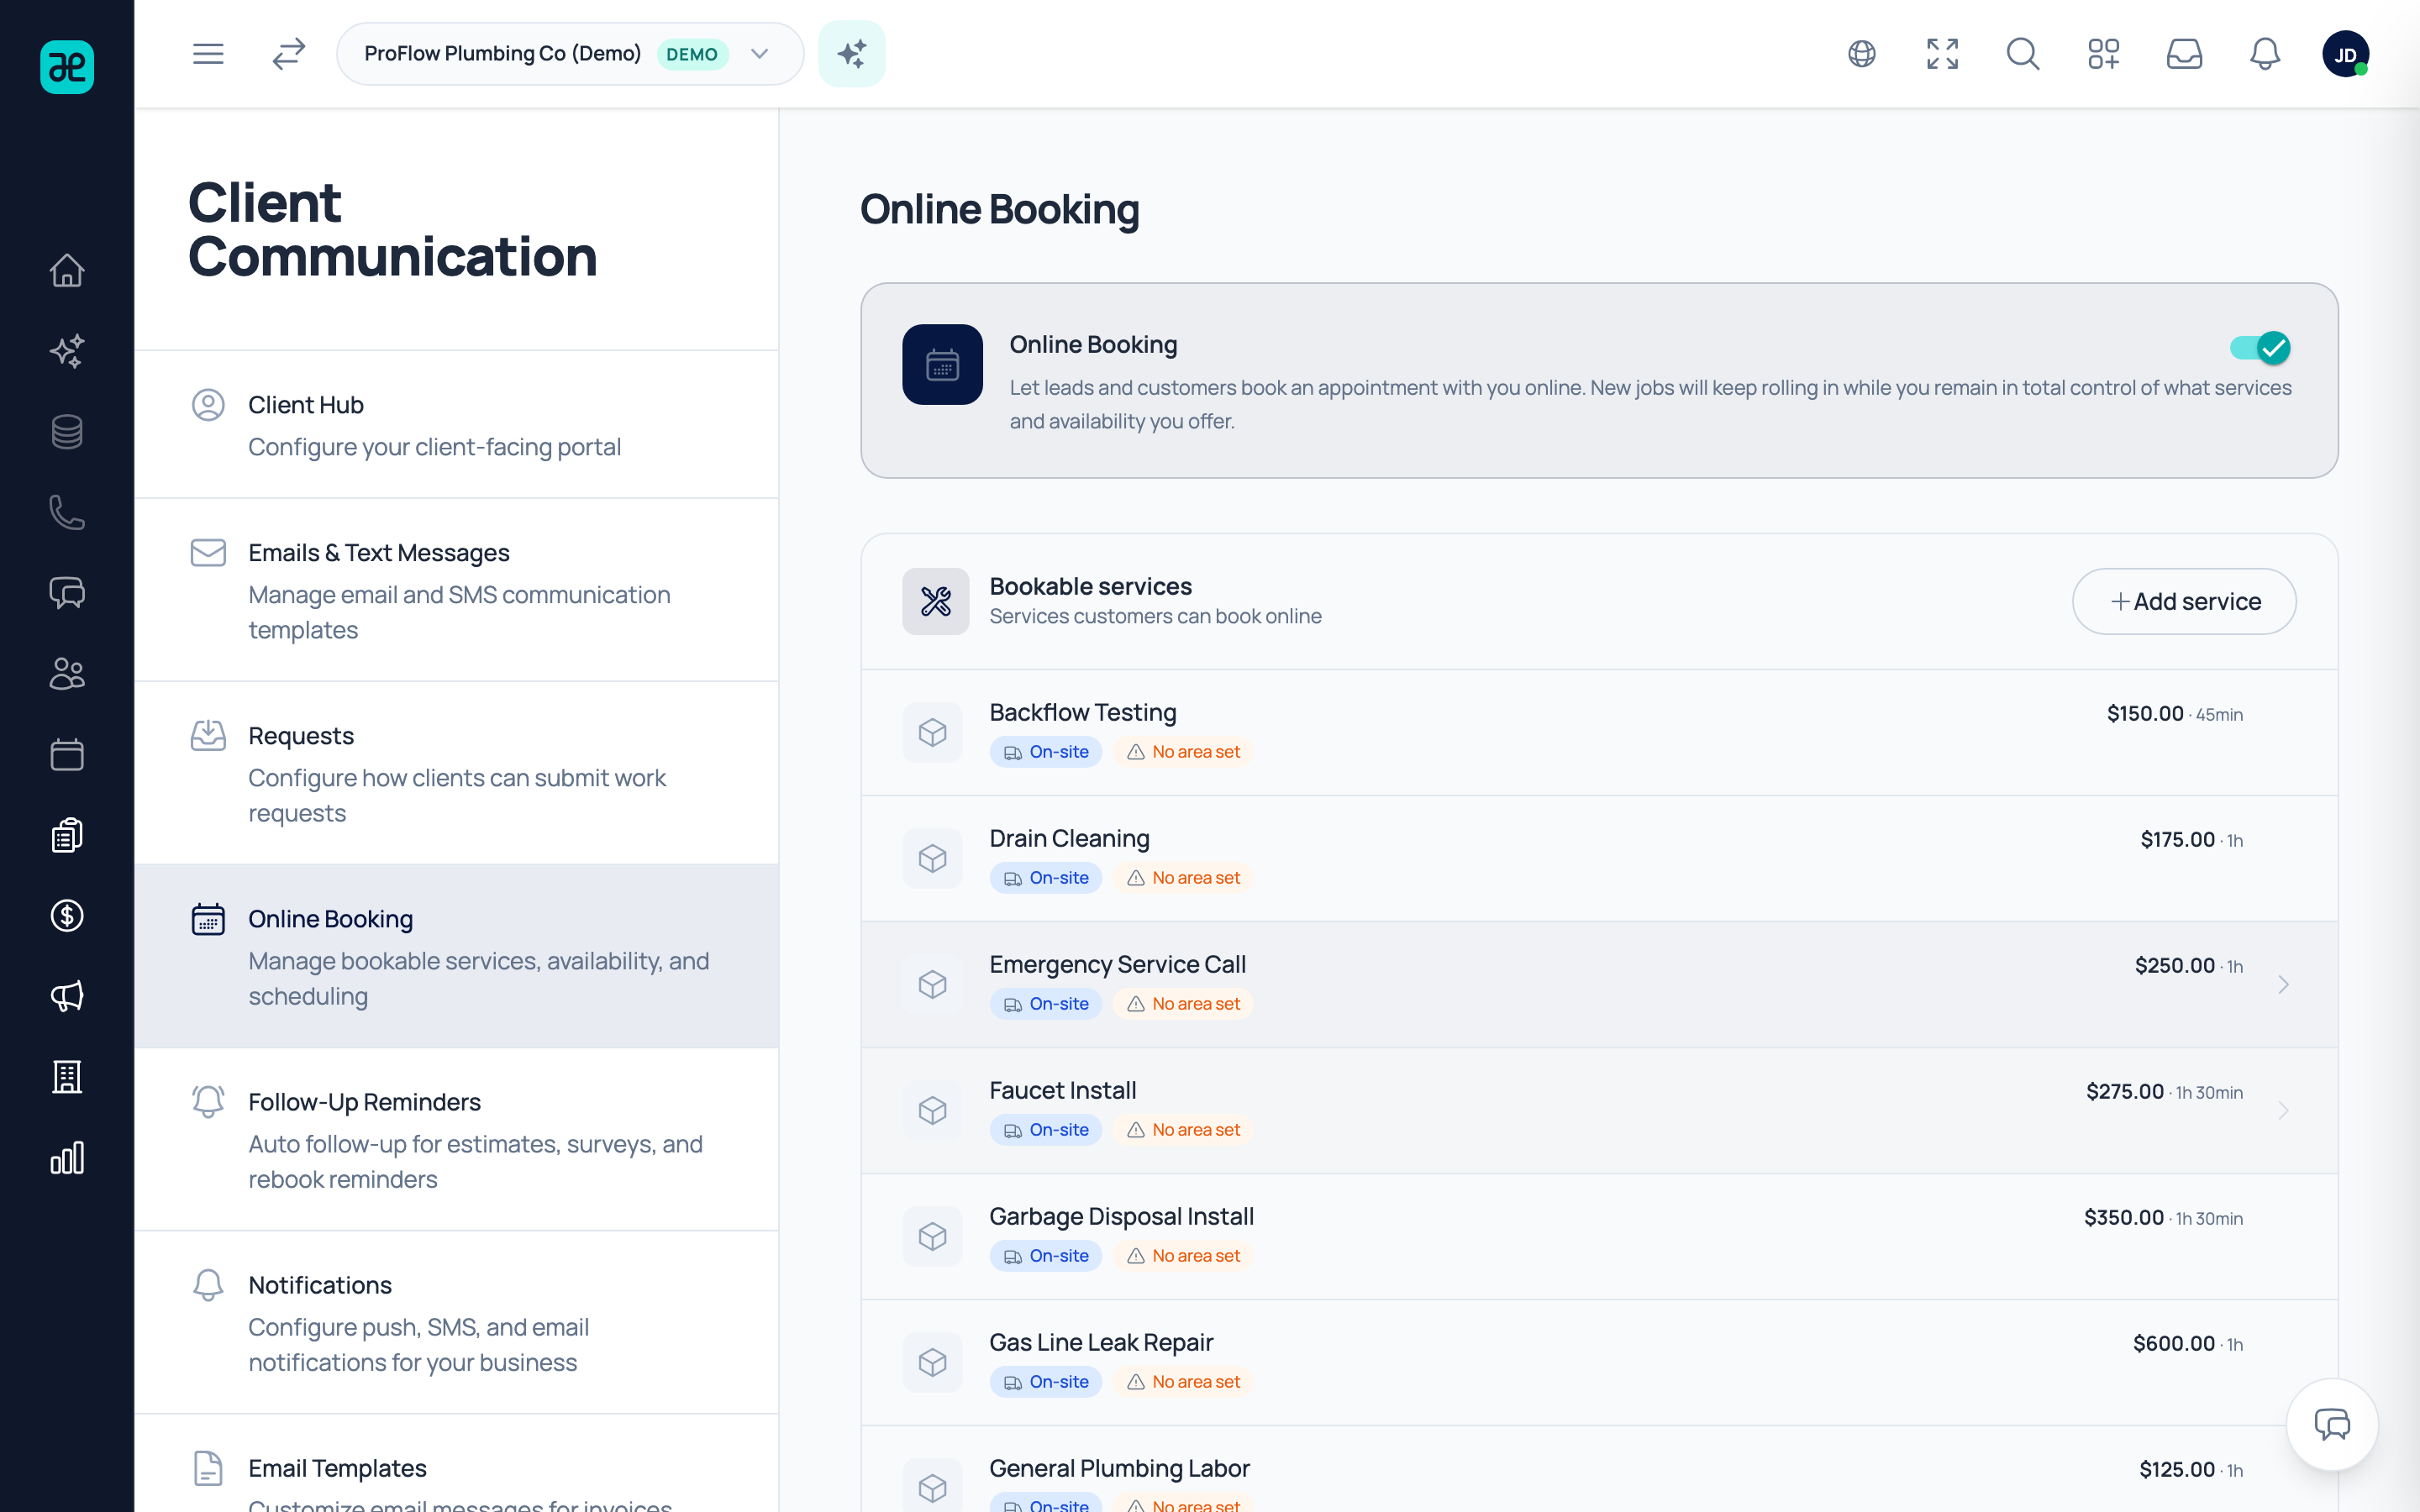Open the Gas Line Leak Repair service

click(x=1599, y=1363)
